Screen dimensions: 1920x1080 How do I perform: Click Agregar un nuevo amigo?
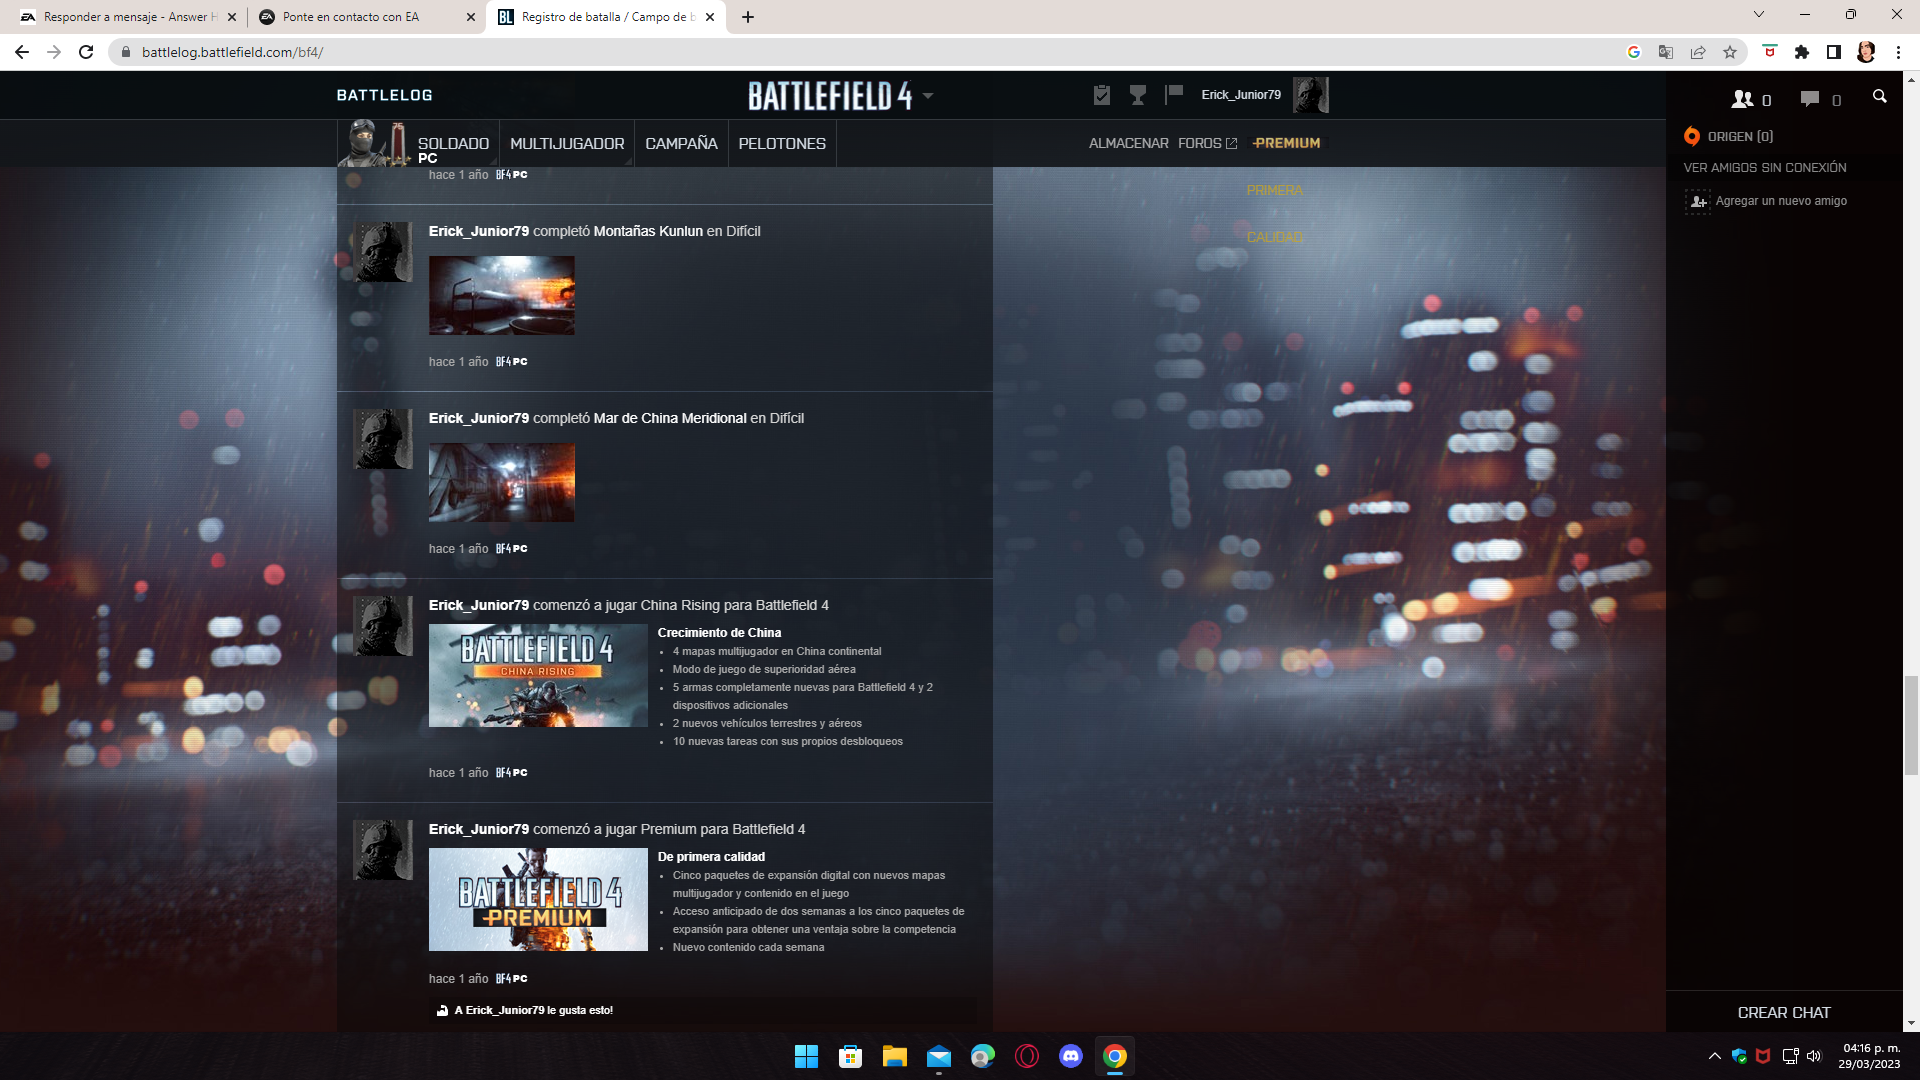(1781, 201)
